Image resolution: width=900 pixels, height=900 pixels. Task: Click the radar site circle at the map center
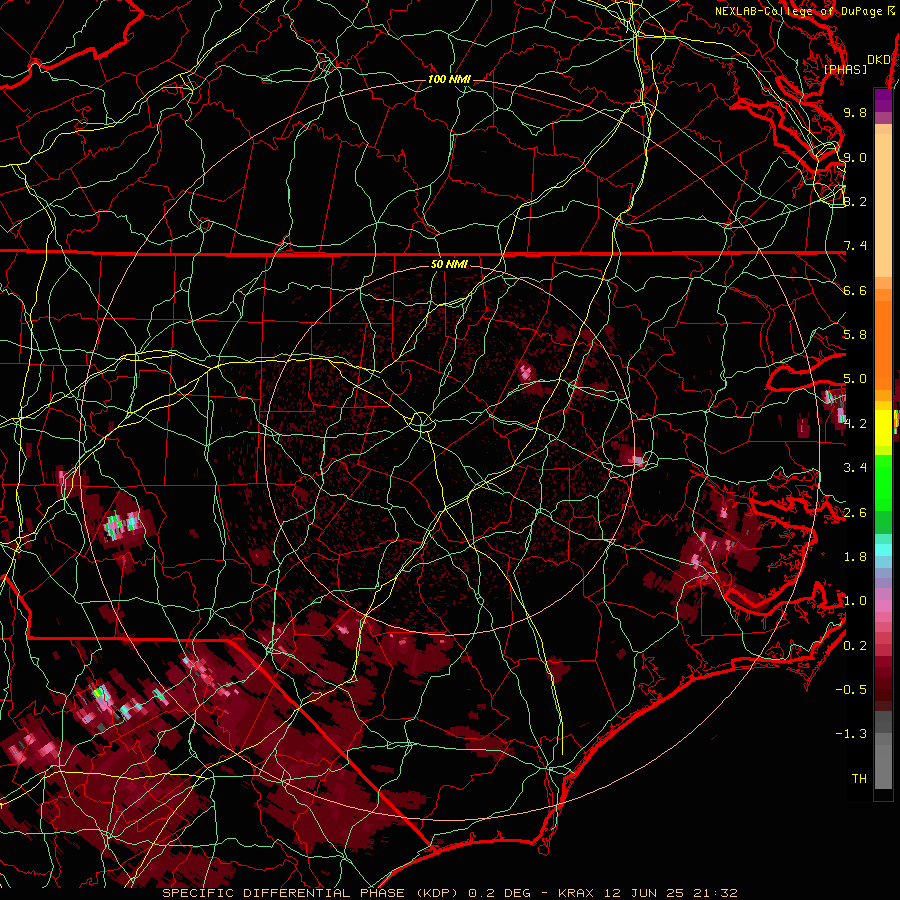[x=421, y=422]
